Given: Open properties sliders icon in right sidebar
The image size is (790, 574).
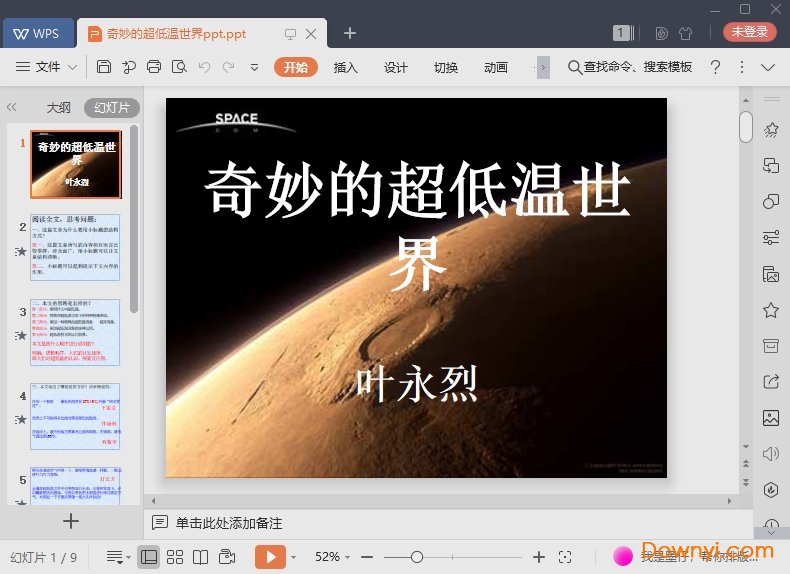Looking at the screenshot, I should click(x=771, y=237).
